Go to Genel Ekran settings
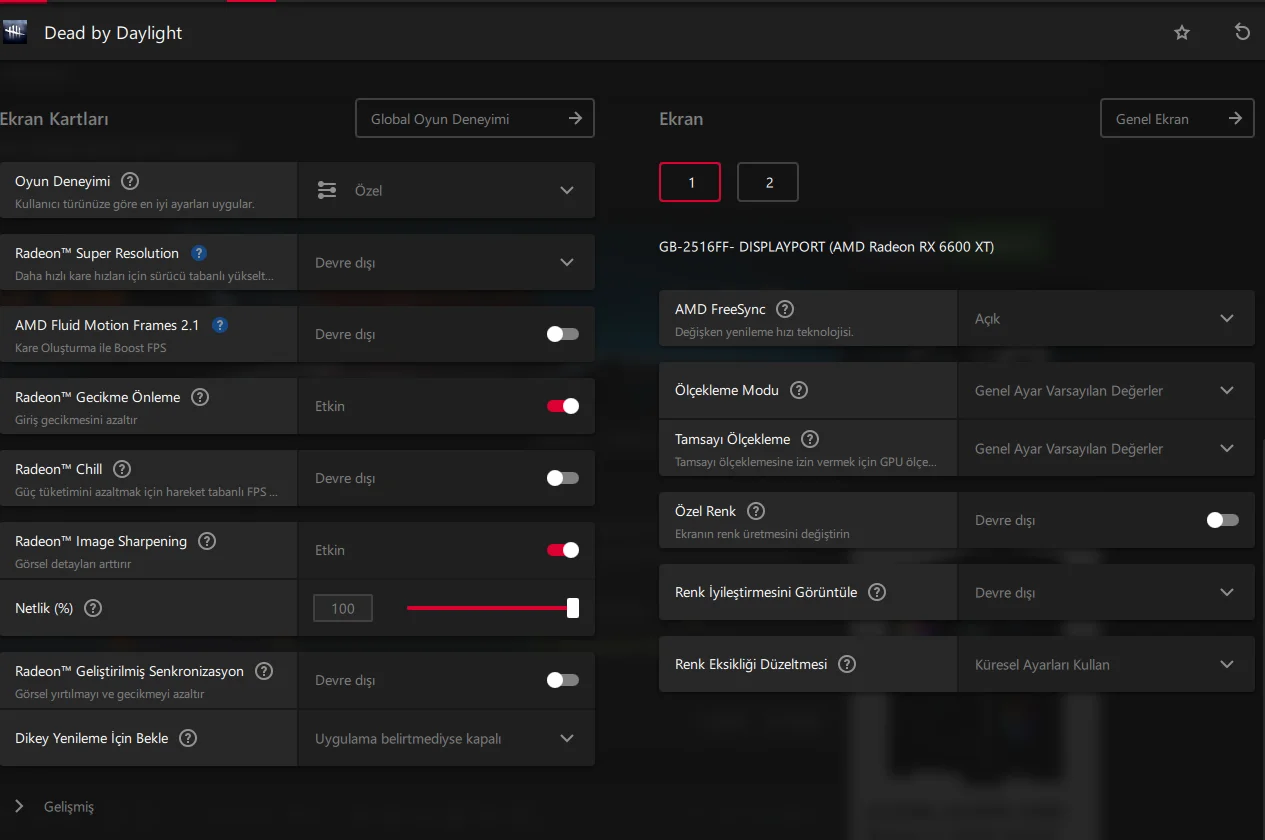1265x840 pixels. [1177, 118]
